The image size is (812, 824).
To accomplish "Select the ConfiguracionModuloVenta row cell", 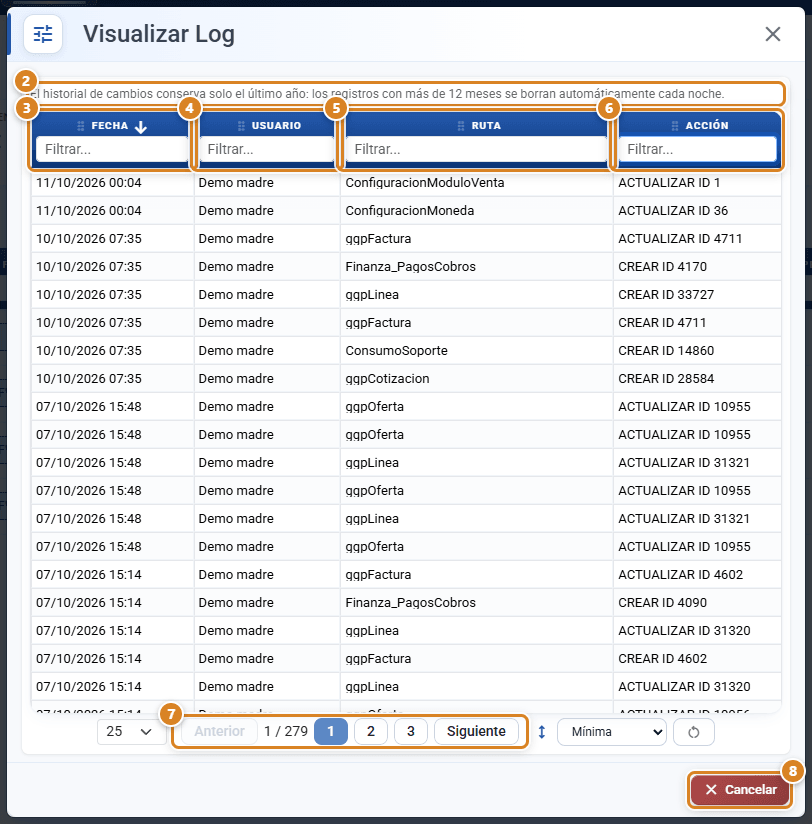I will (477, 183).
